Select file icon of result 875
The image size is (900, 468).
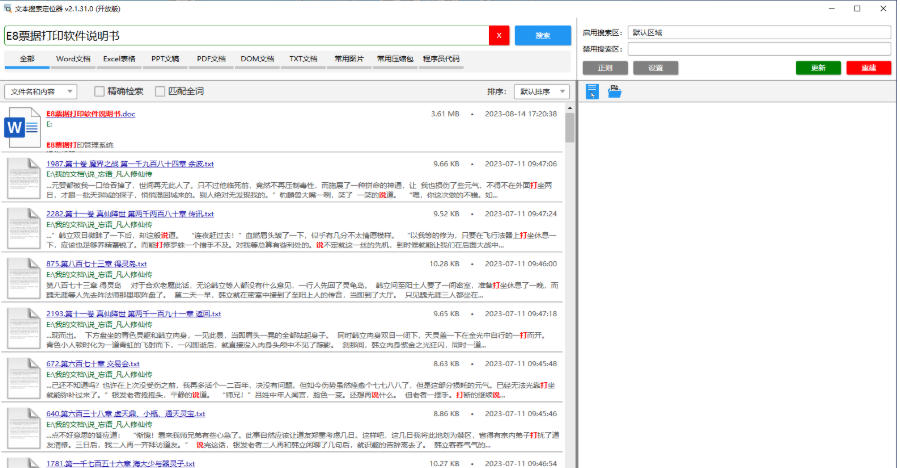click(x=23, y=278)
